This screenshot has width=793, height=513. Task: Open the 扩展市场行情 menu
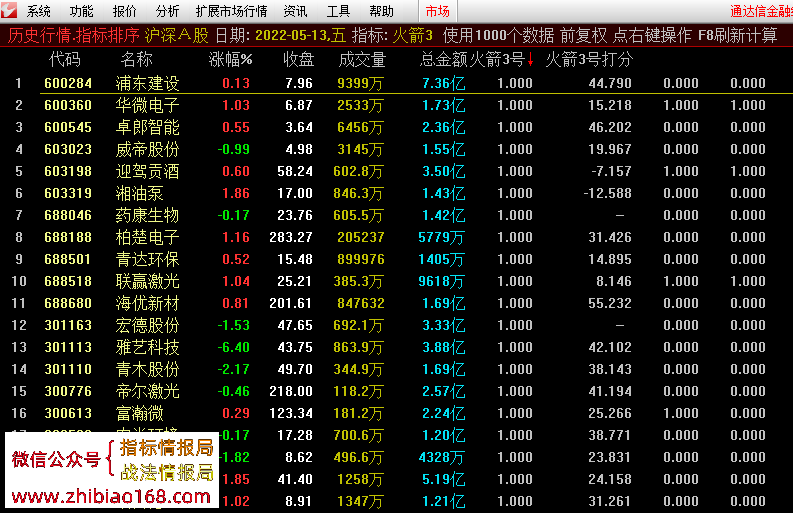tap(232, 11)
